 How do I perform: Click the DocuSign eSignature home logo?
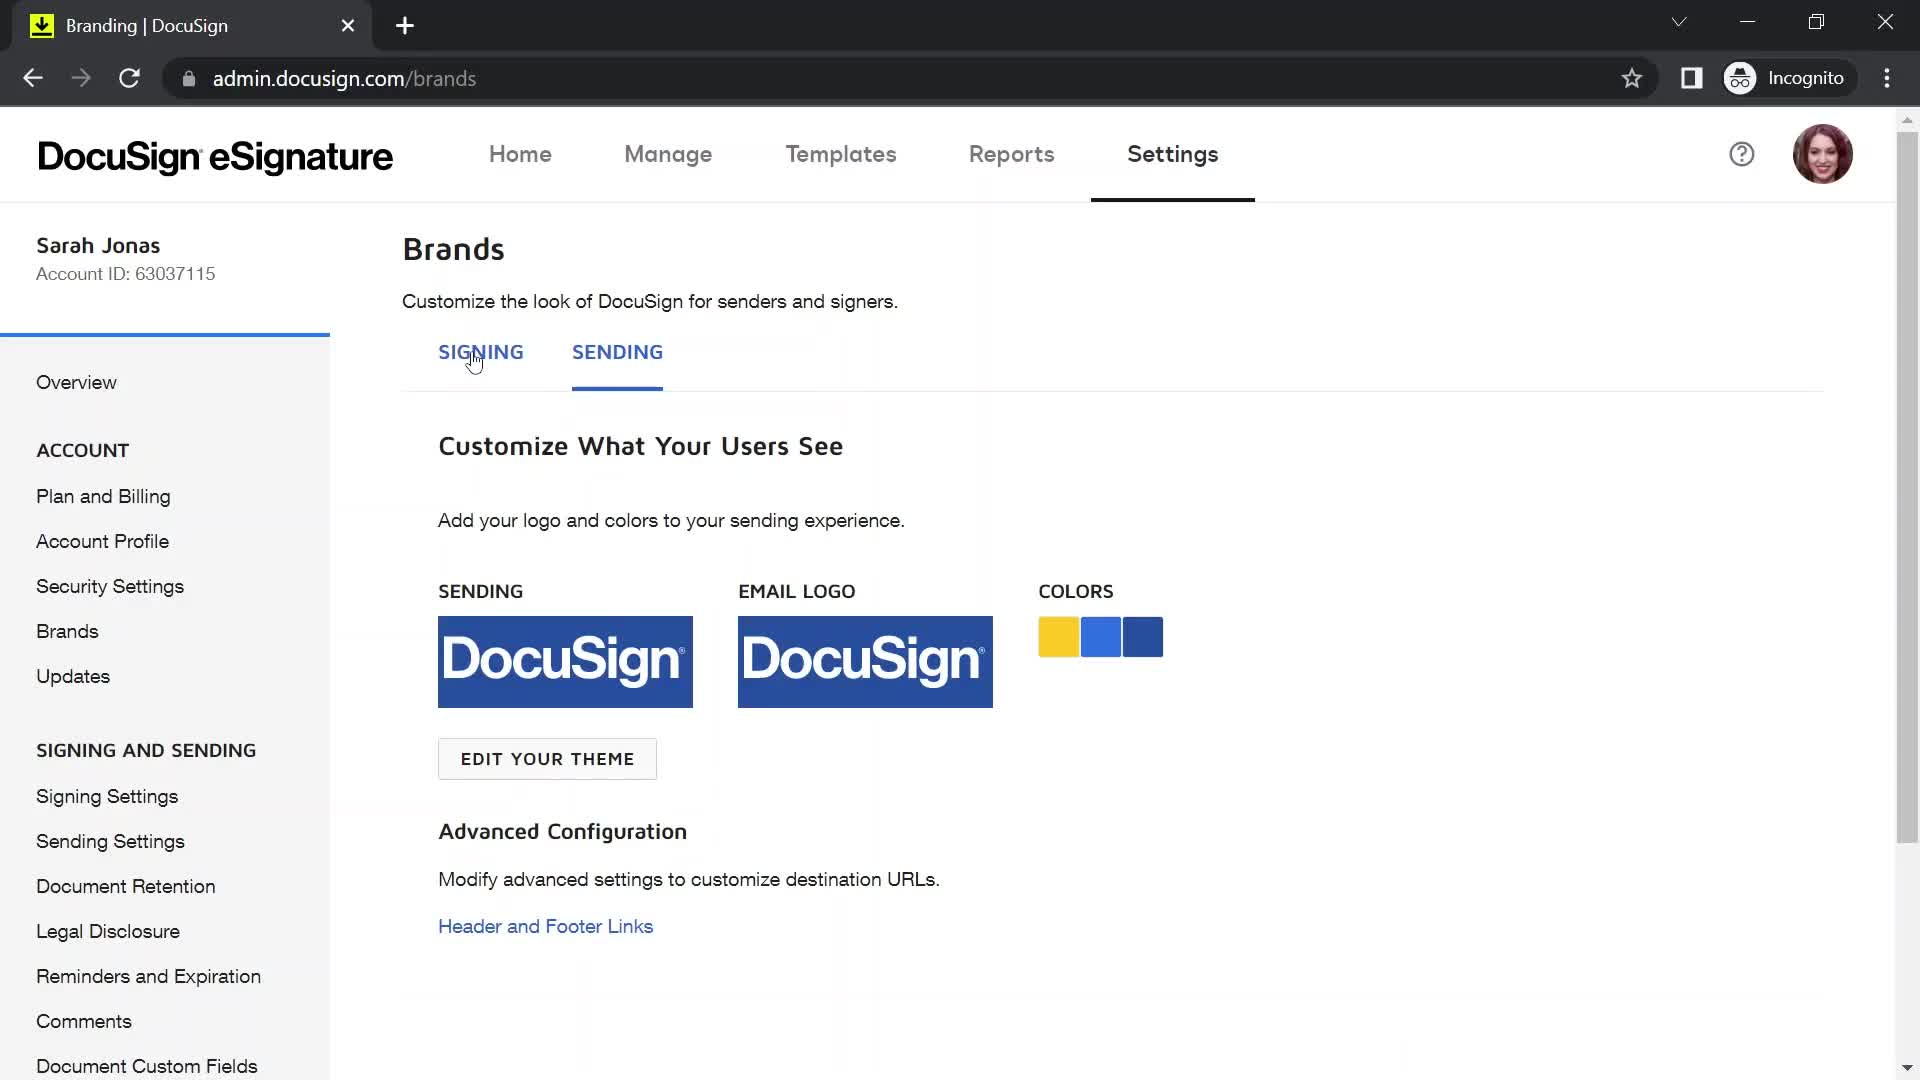(215, 156)
